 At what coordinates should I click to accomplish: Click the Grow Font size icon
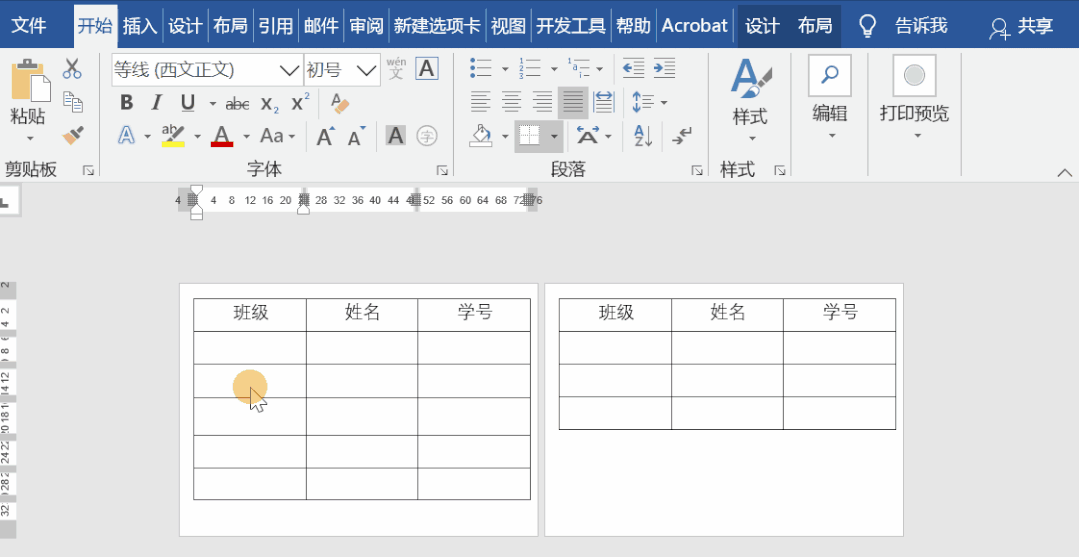point(325,136)
